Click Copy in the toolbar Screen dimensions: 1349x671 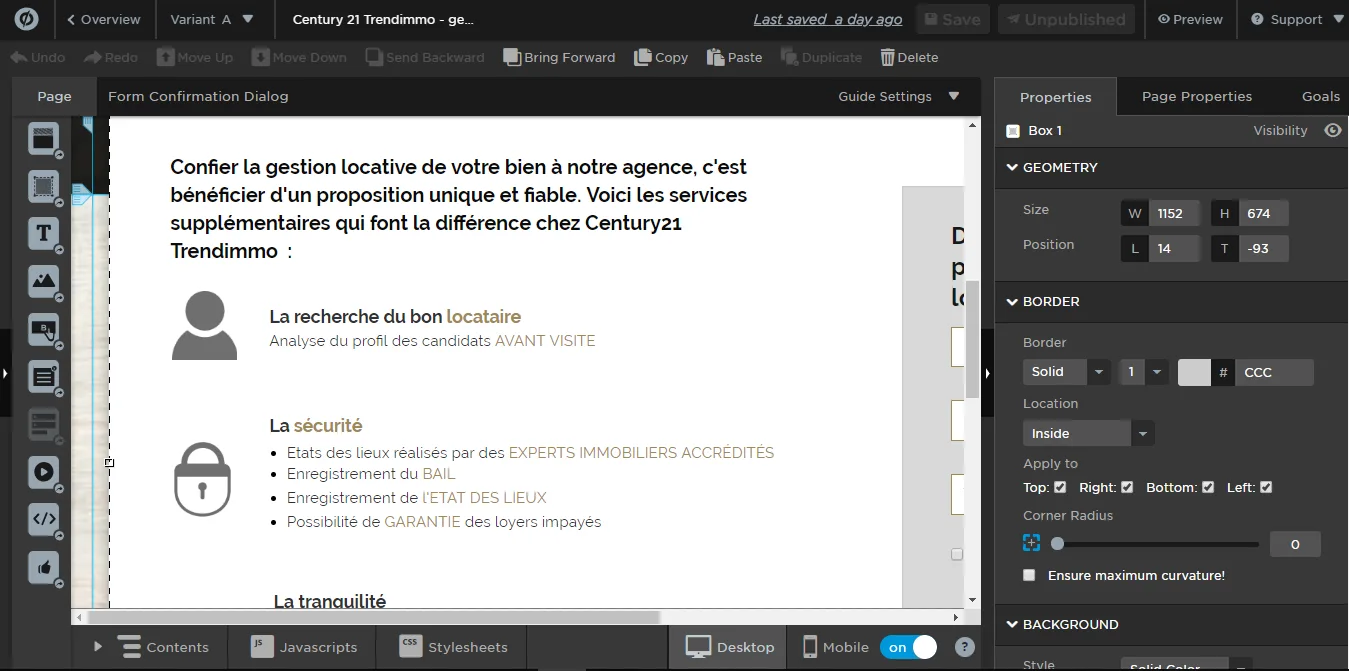tap(661, 57)
